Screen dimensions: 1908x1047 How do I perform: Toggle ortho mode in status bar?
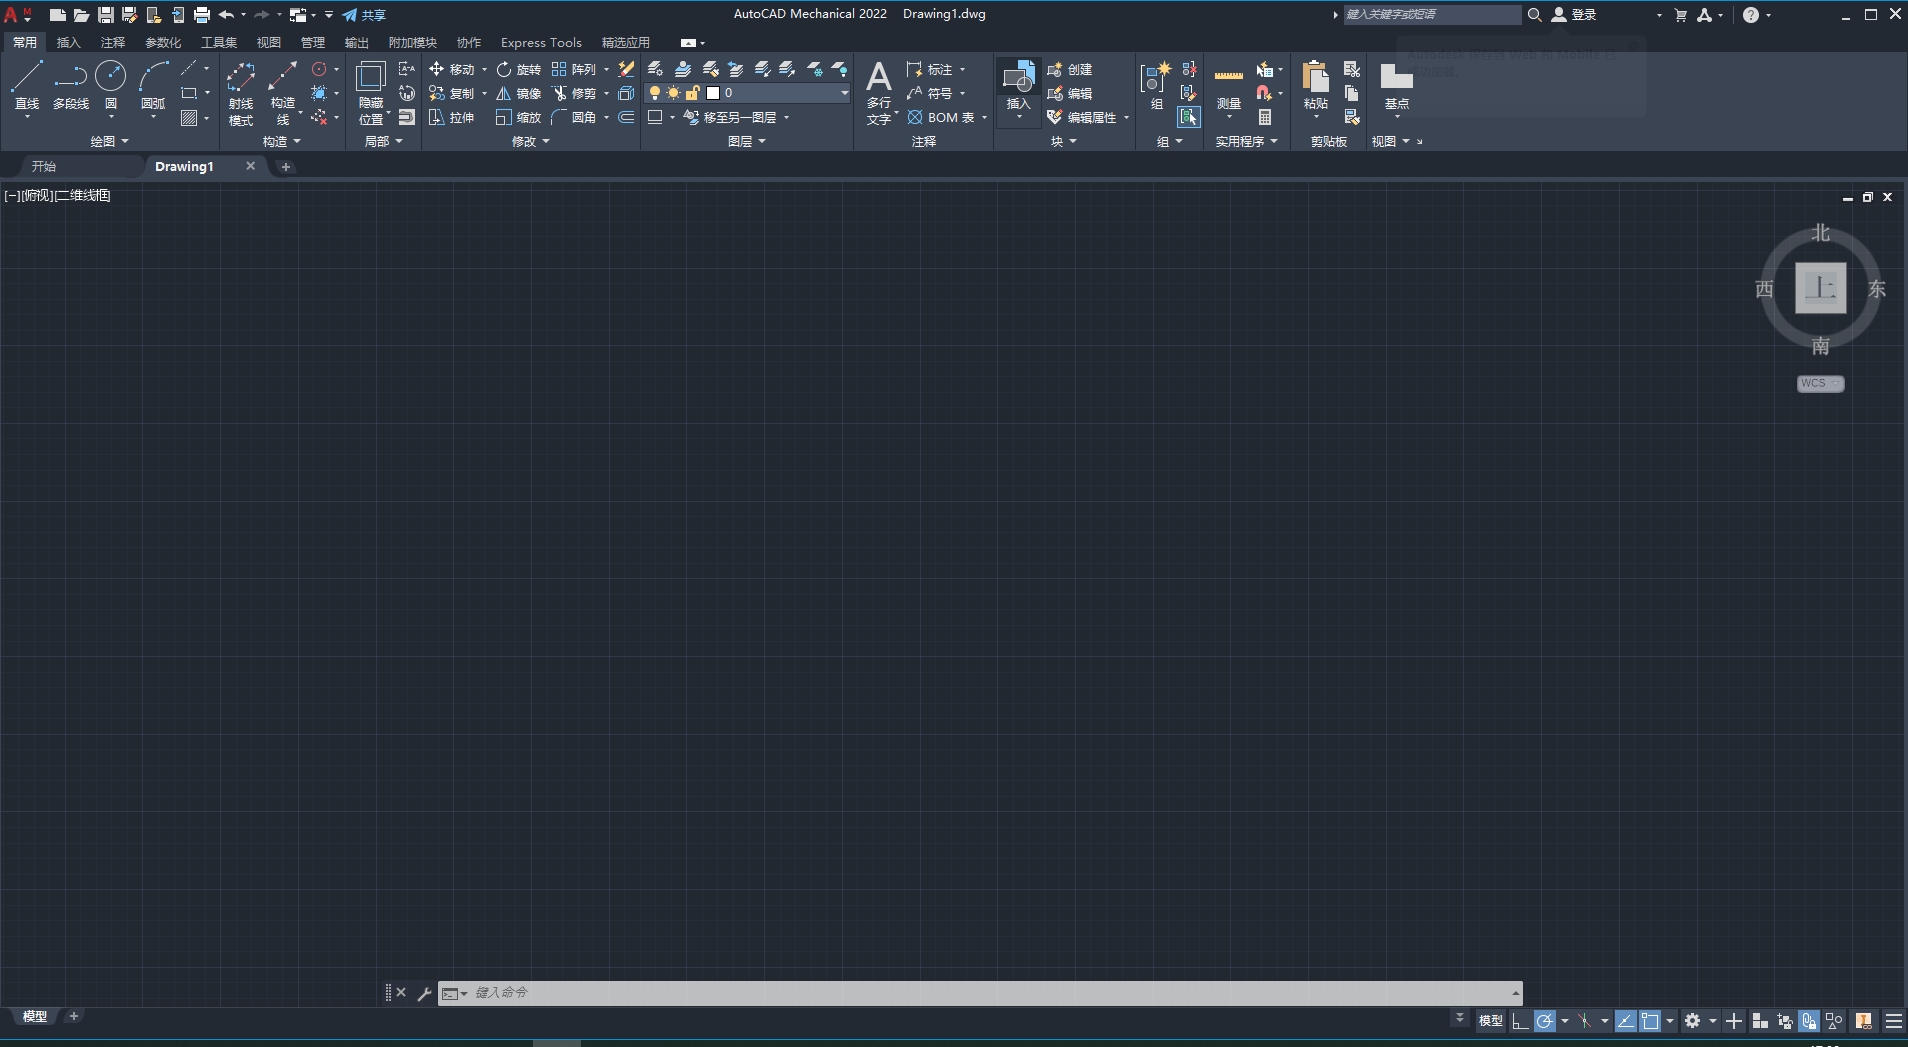pyautogui.click(x=1519, y=1021)
